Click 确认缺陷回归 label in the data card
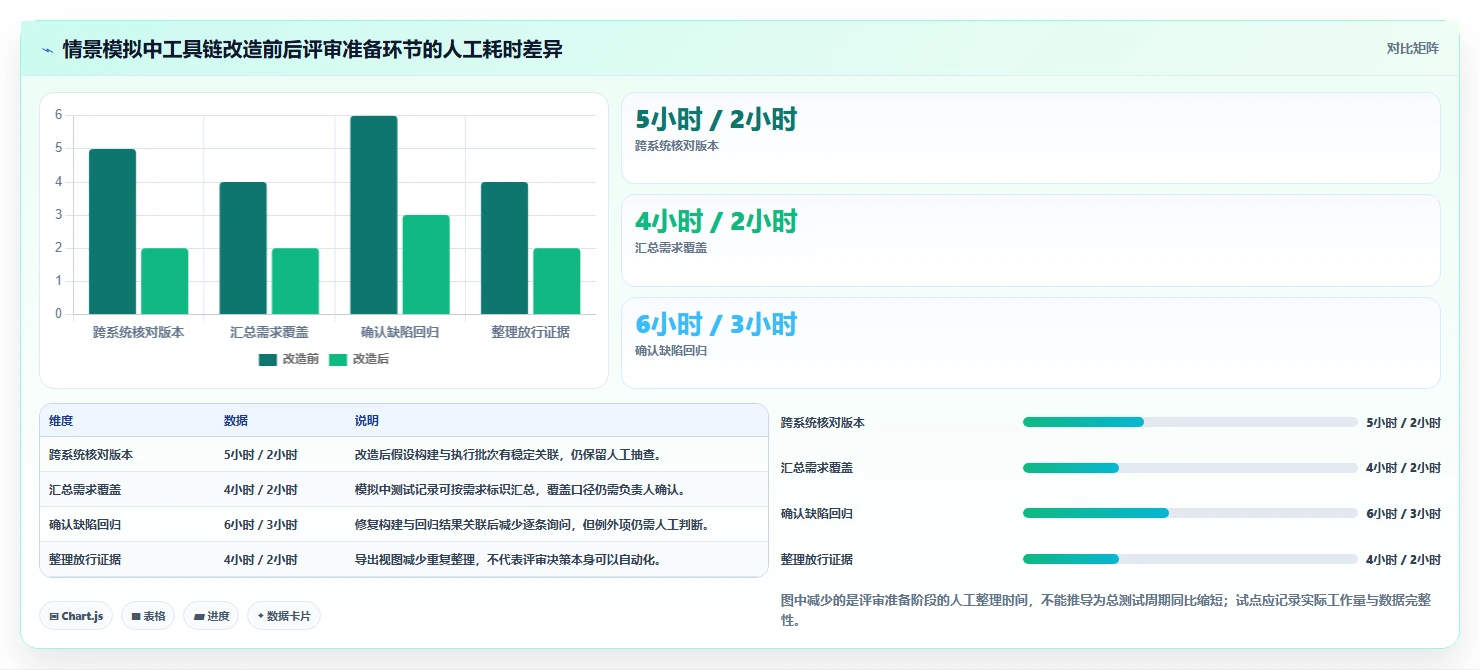This screenshot has width=1480, height=670. [x=671, y=351]
